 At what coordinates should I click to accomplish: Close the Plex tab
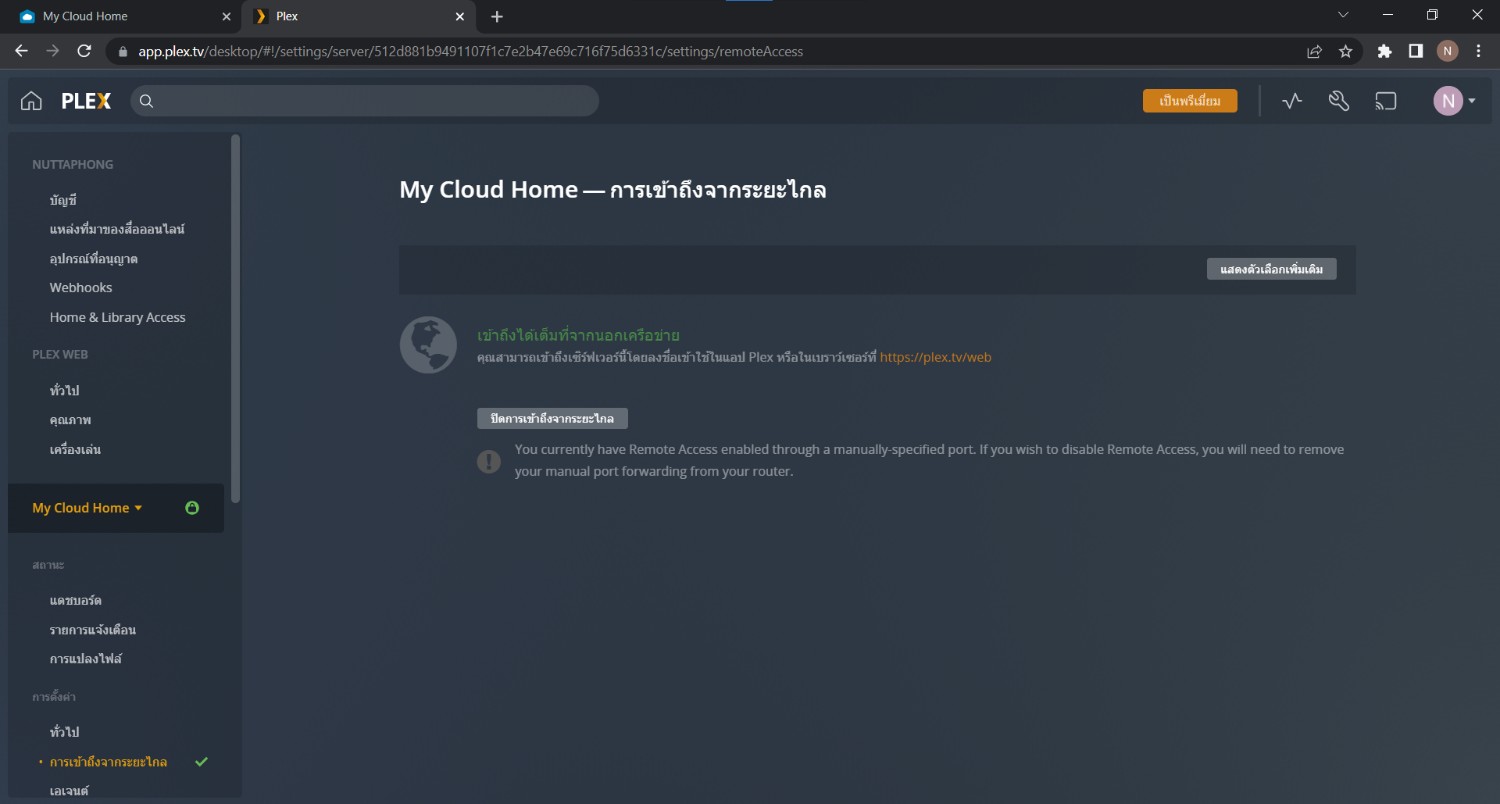(x=460, y=16)
